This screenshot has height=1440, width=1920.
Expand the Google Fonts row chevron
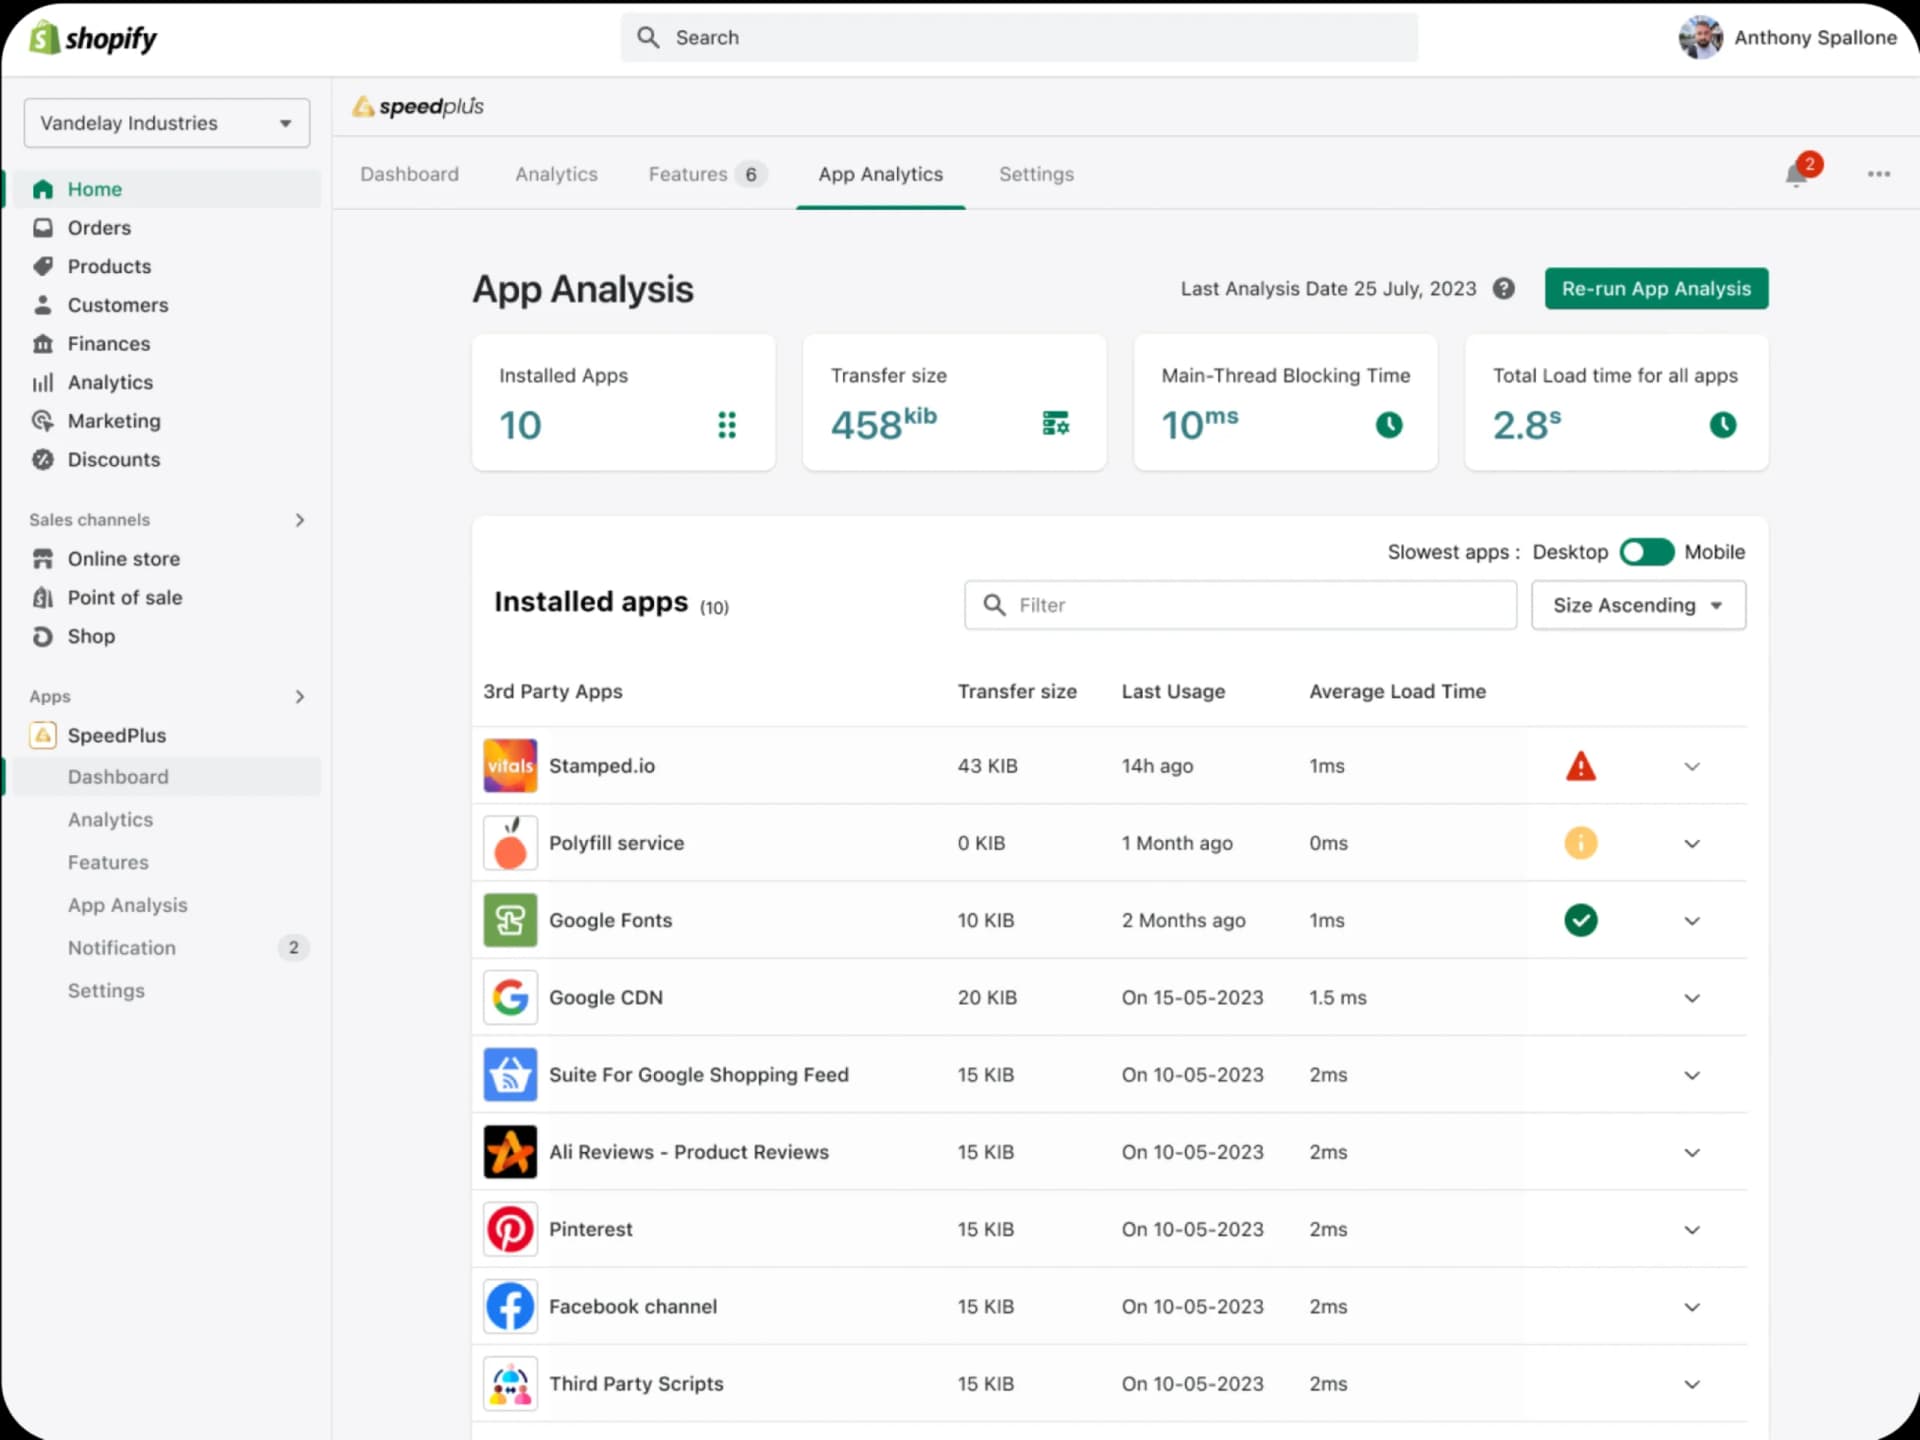pyautogui.click(x=1691, y=921)
